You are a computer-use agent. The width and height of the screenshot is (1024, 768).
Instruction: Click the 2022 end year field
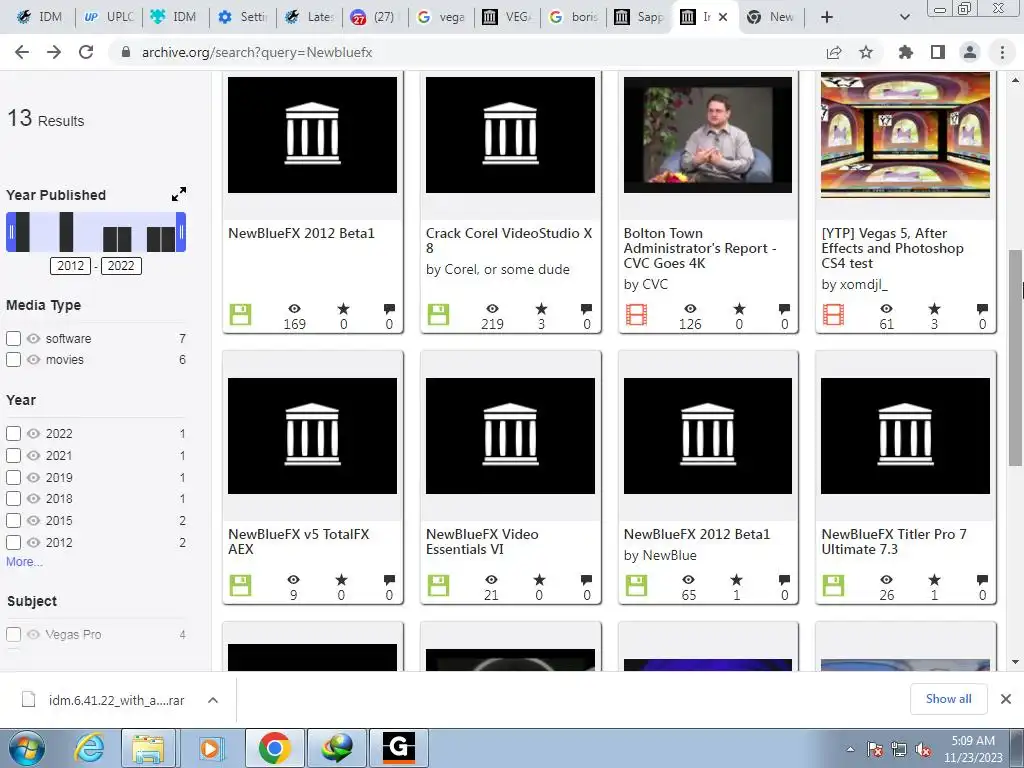point(121,265)
